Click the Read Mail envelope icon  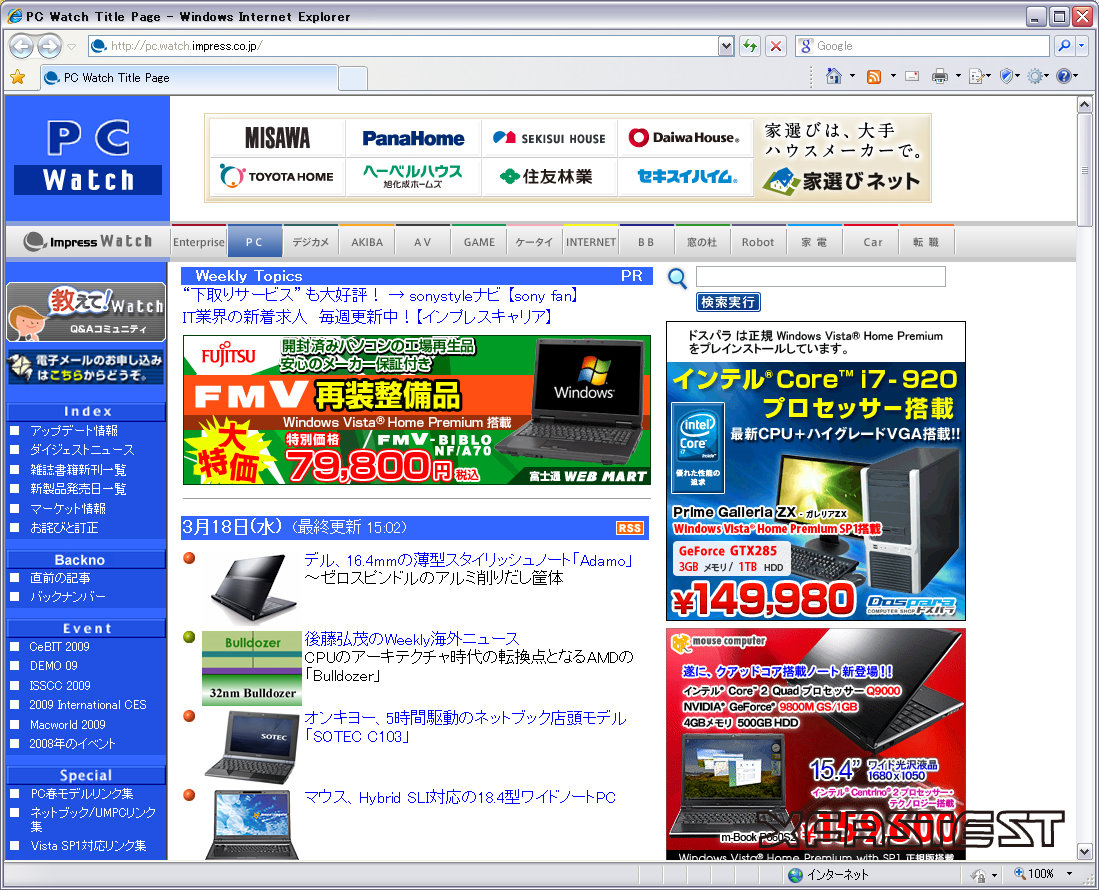click(x=912, y=76)
